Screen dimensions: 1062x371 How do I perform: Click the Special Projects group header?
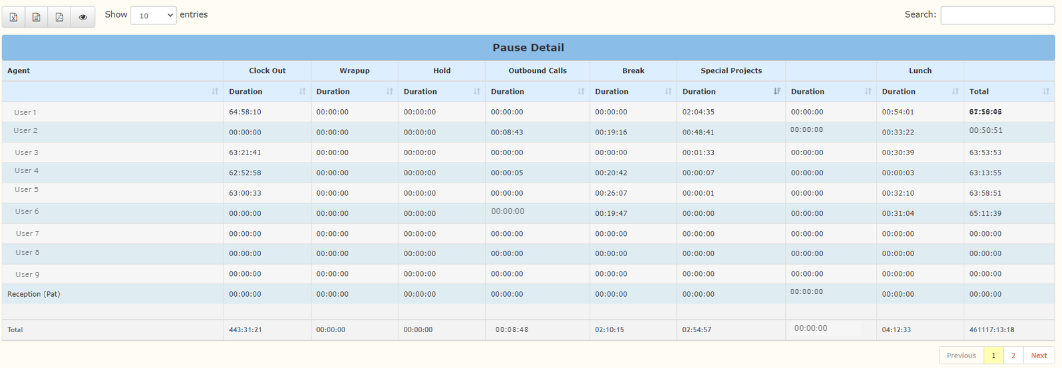point(731,70)
